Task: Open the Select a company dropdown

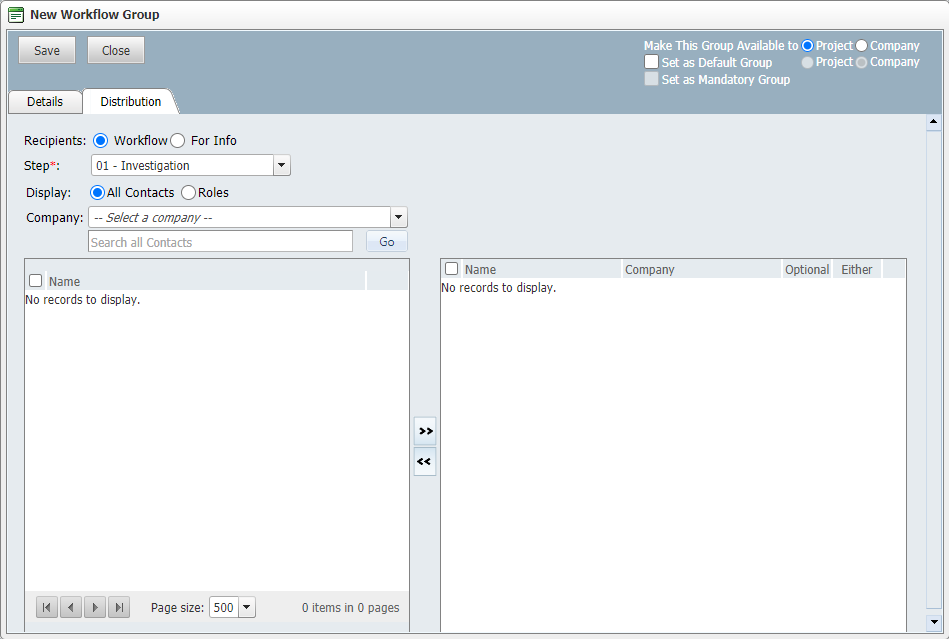Action: (x=398, y=217)
